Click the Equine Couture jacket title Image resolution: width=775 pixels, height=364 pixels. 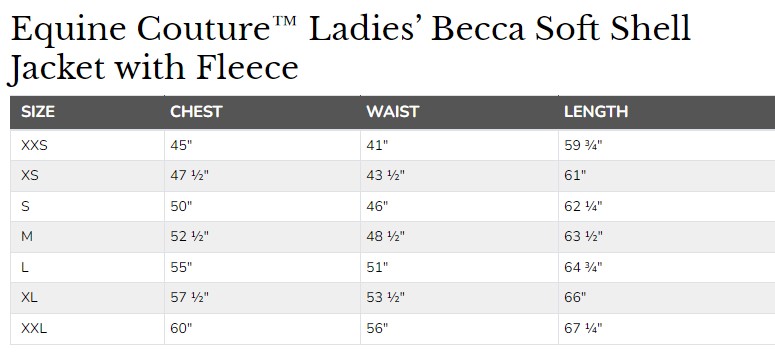[x=348, y=48]
